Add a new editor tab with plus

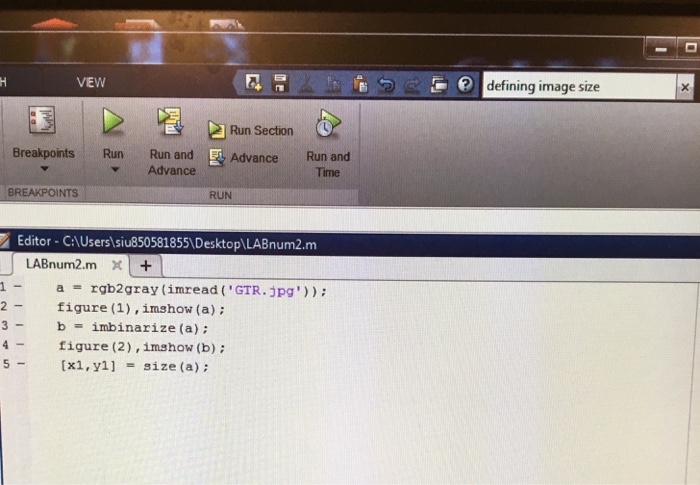[x=146, y=266]
